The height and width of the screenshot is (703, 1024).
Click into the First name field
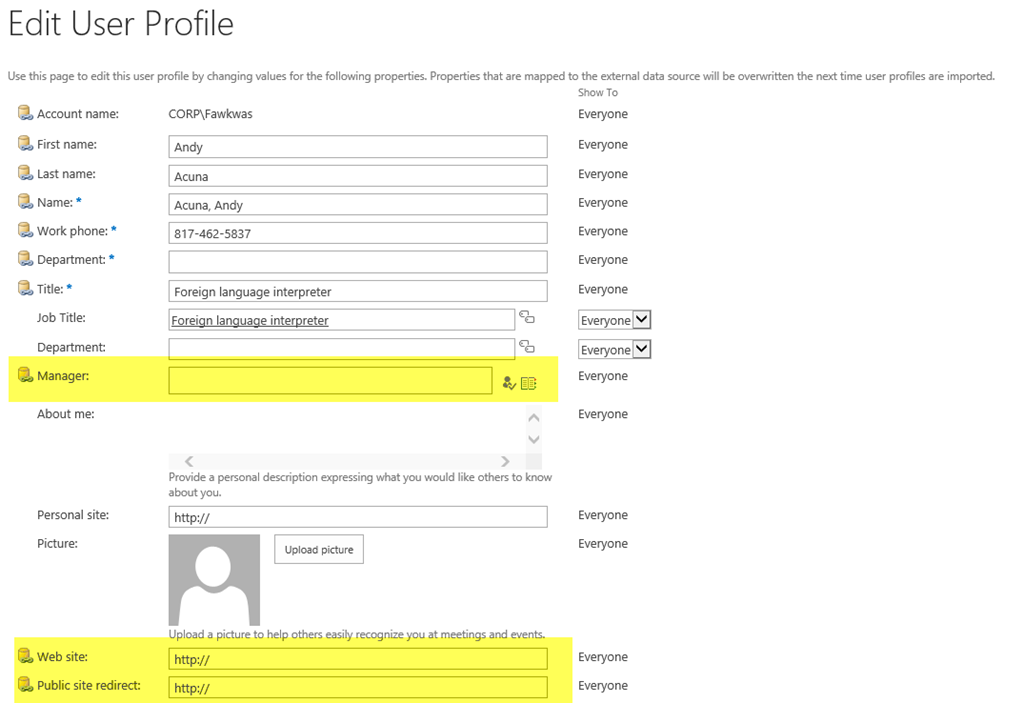tap(358, 146)
